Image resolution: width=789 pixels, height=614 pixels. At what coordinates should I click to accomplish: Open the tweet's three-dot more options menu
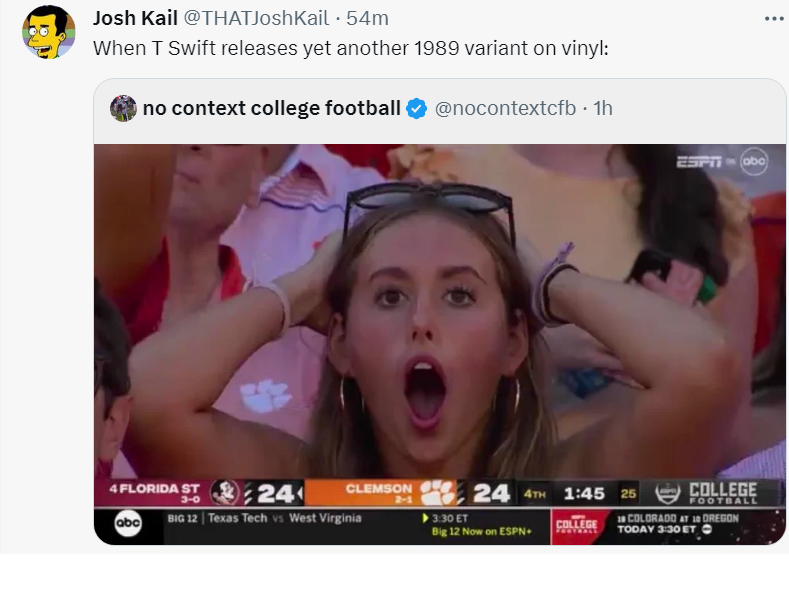click(774, 18)
